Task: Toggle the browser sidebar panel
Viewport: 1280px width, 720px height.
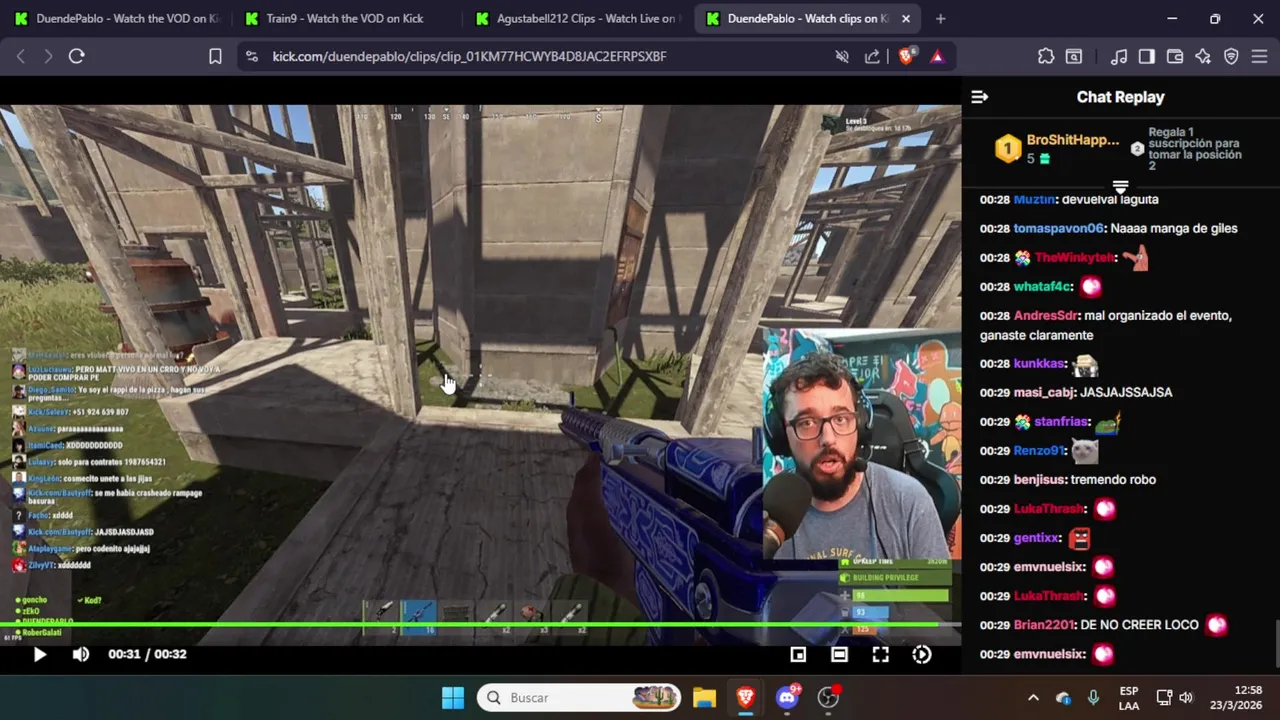Action: click(x=1147, y=56)
